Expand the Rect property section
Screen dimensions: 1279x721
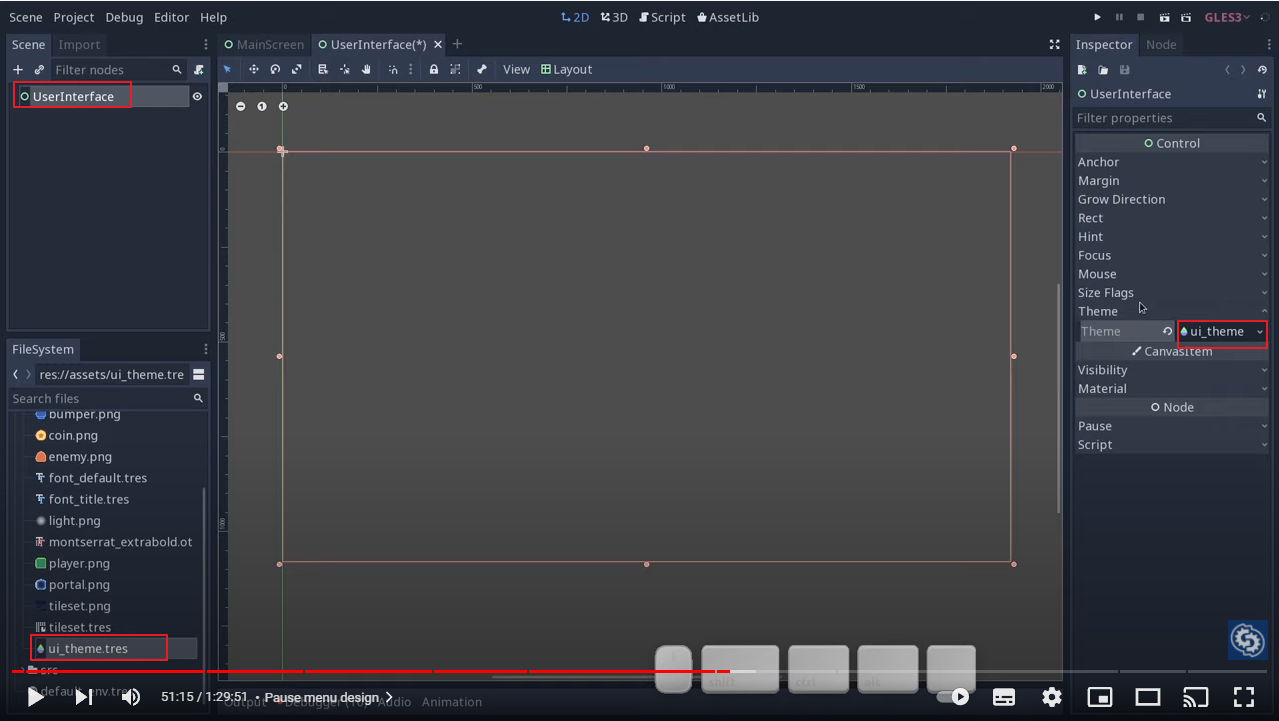click(1172, 218)
